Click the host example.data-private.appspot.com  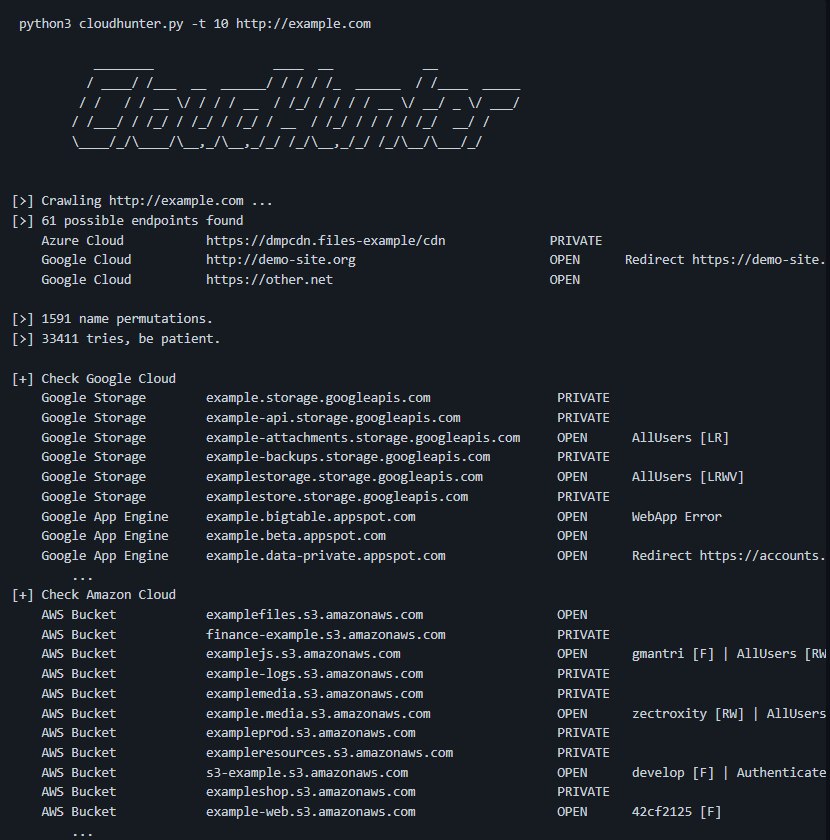[x=325, y=556]
